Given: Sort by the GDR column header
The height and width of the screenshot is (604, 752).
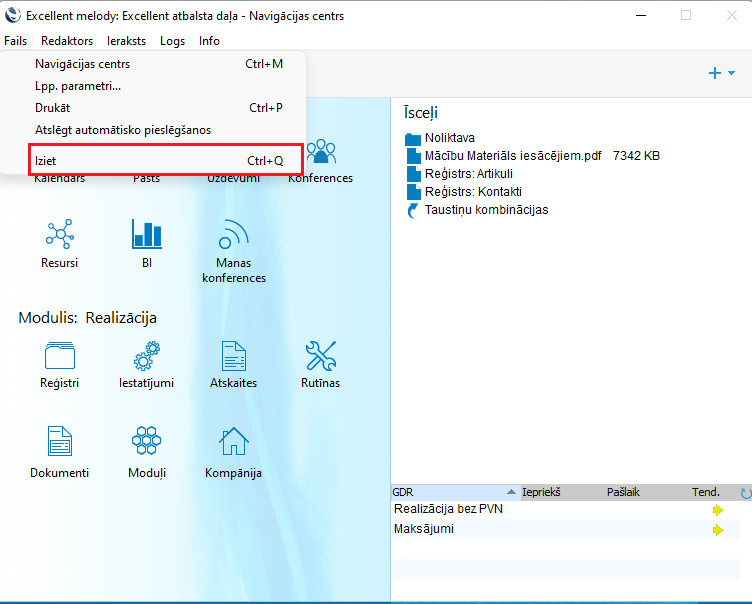Looking at the screenshot, I should click(403, 492).
